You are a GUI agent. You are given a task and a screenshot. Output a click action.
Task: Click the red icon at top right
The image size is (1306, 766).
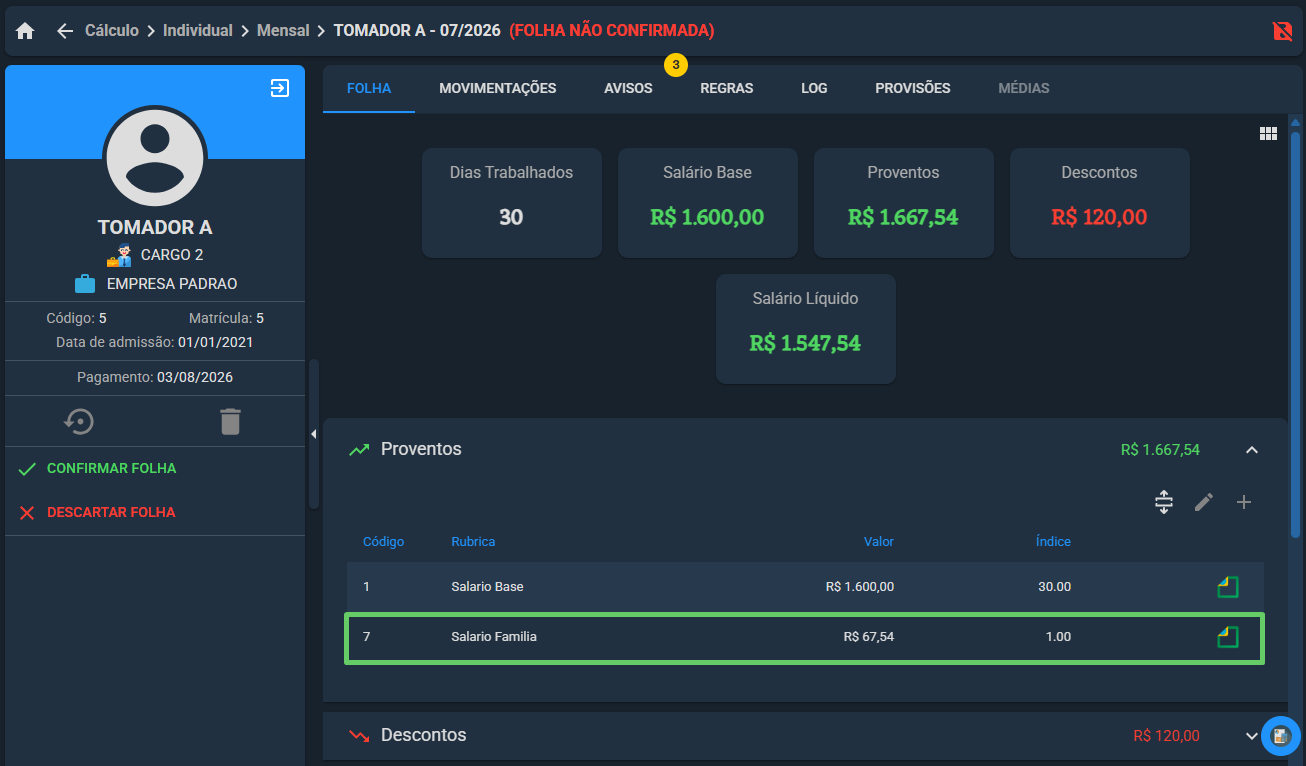[1282, 31]
